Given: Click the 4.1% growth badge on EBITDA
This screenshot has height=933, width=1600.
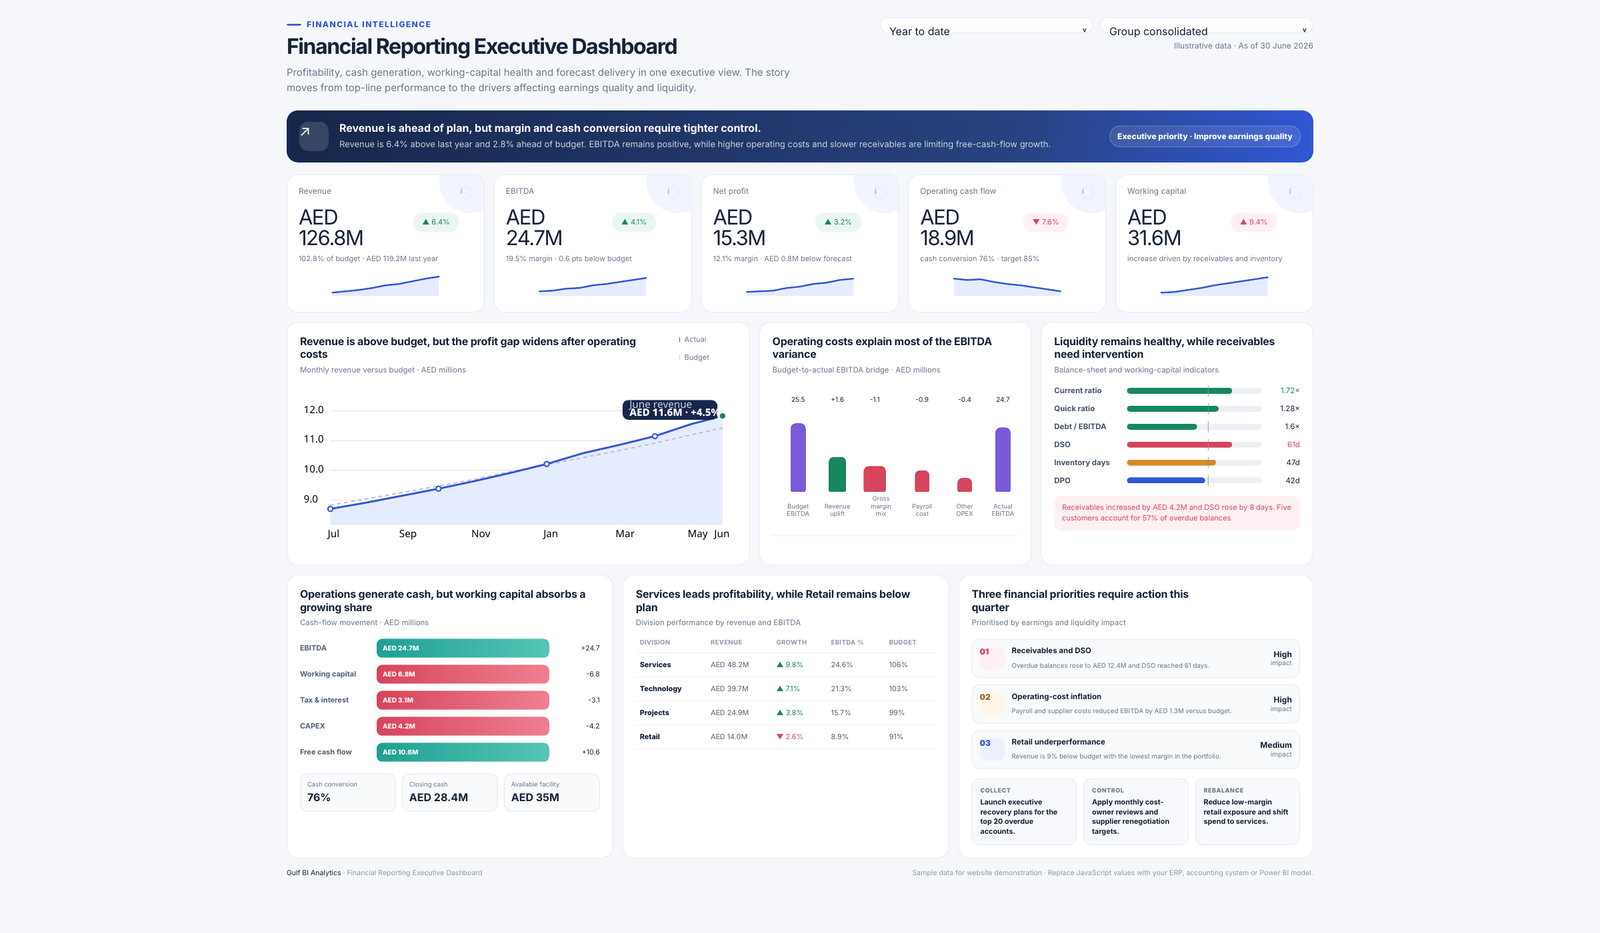Looking at the screenshot, I should (x=634, y=222).
